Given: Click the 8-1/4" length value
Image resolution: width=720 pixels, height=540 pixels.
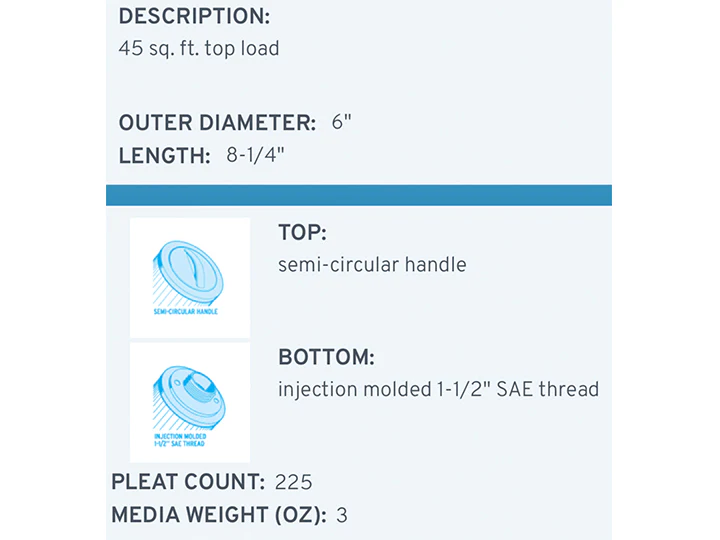Looking at the screenshot, I should tap(255, 155).
